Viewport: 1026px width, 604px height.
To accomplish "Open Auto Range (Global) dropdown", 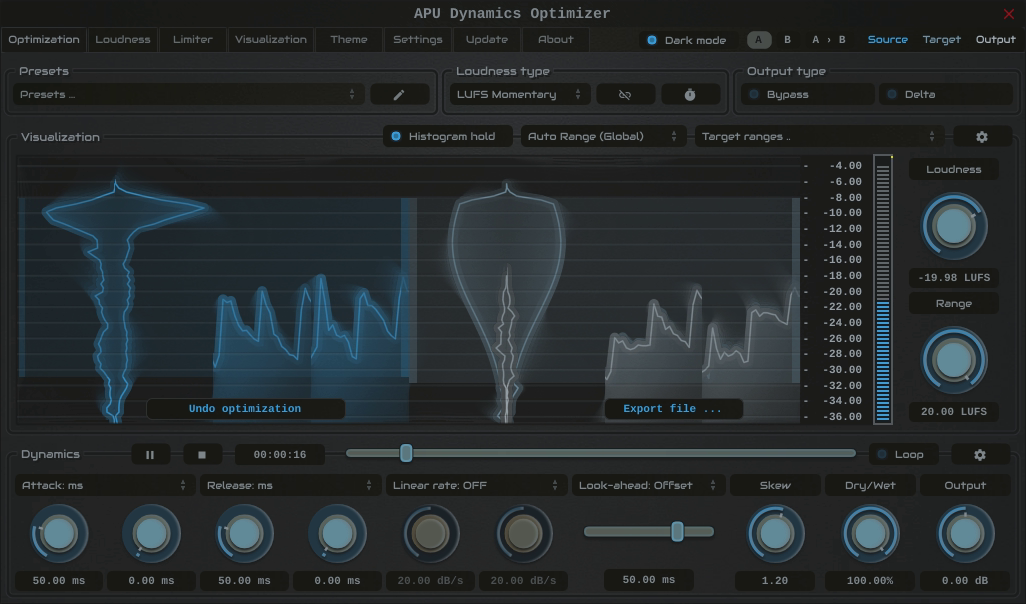I will (603, 137).
